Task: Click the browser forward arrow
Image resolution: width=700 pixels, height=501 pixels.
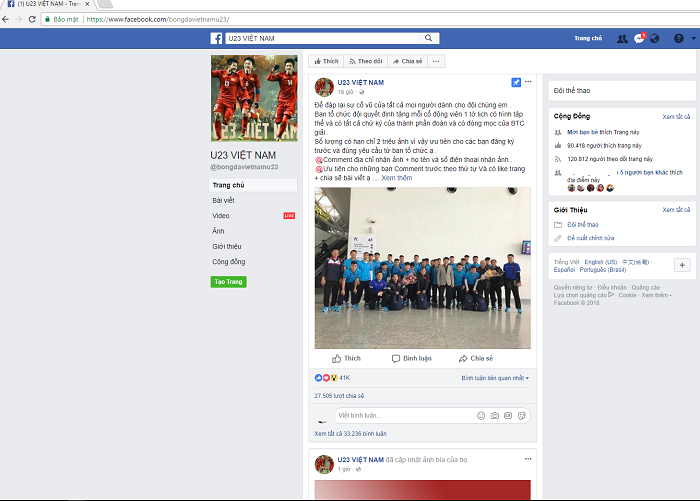Action: click(19, 19)
